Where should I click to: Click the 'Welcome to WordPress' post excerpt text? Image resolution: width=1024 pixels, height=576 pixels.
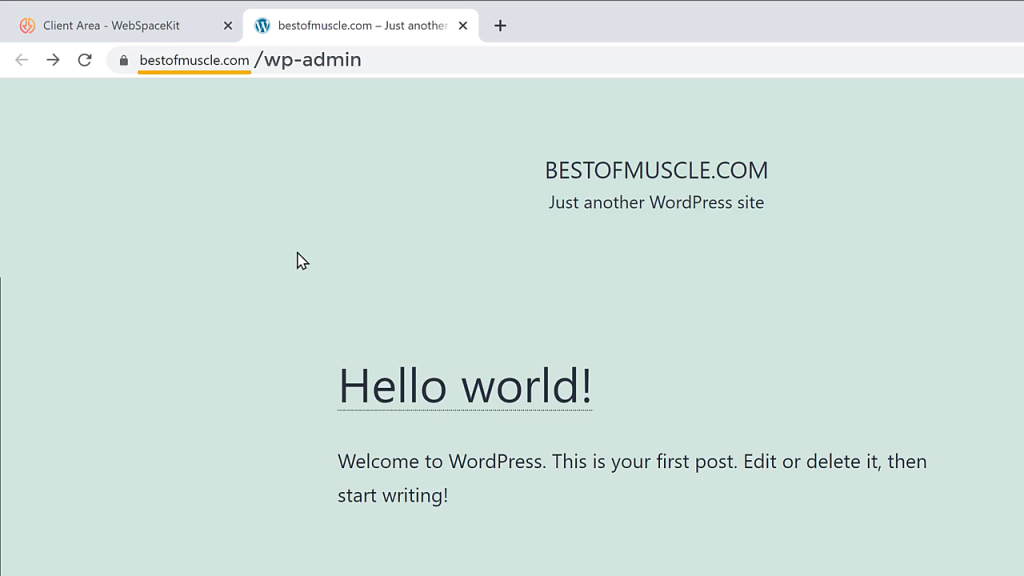(x=632, y=478)
